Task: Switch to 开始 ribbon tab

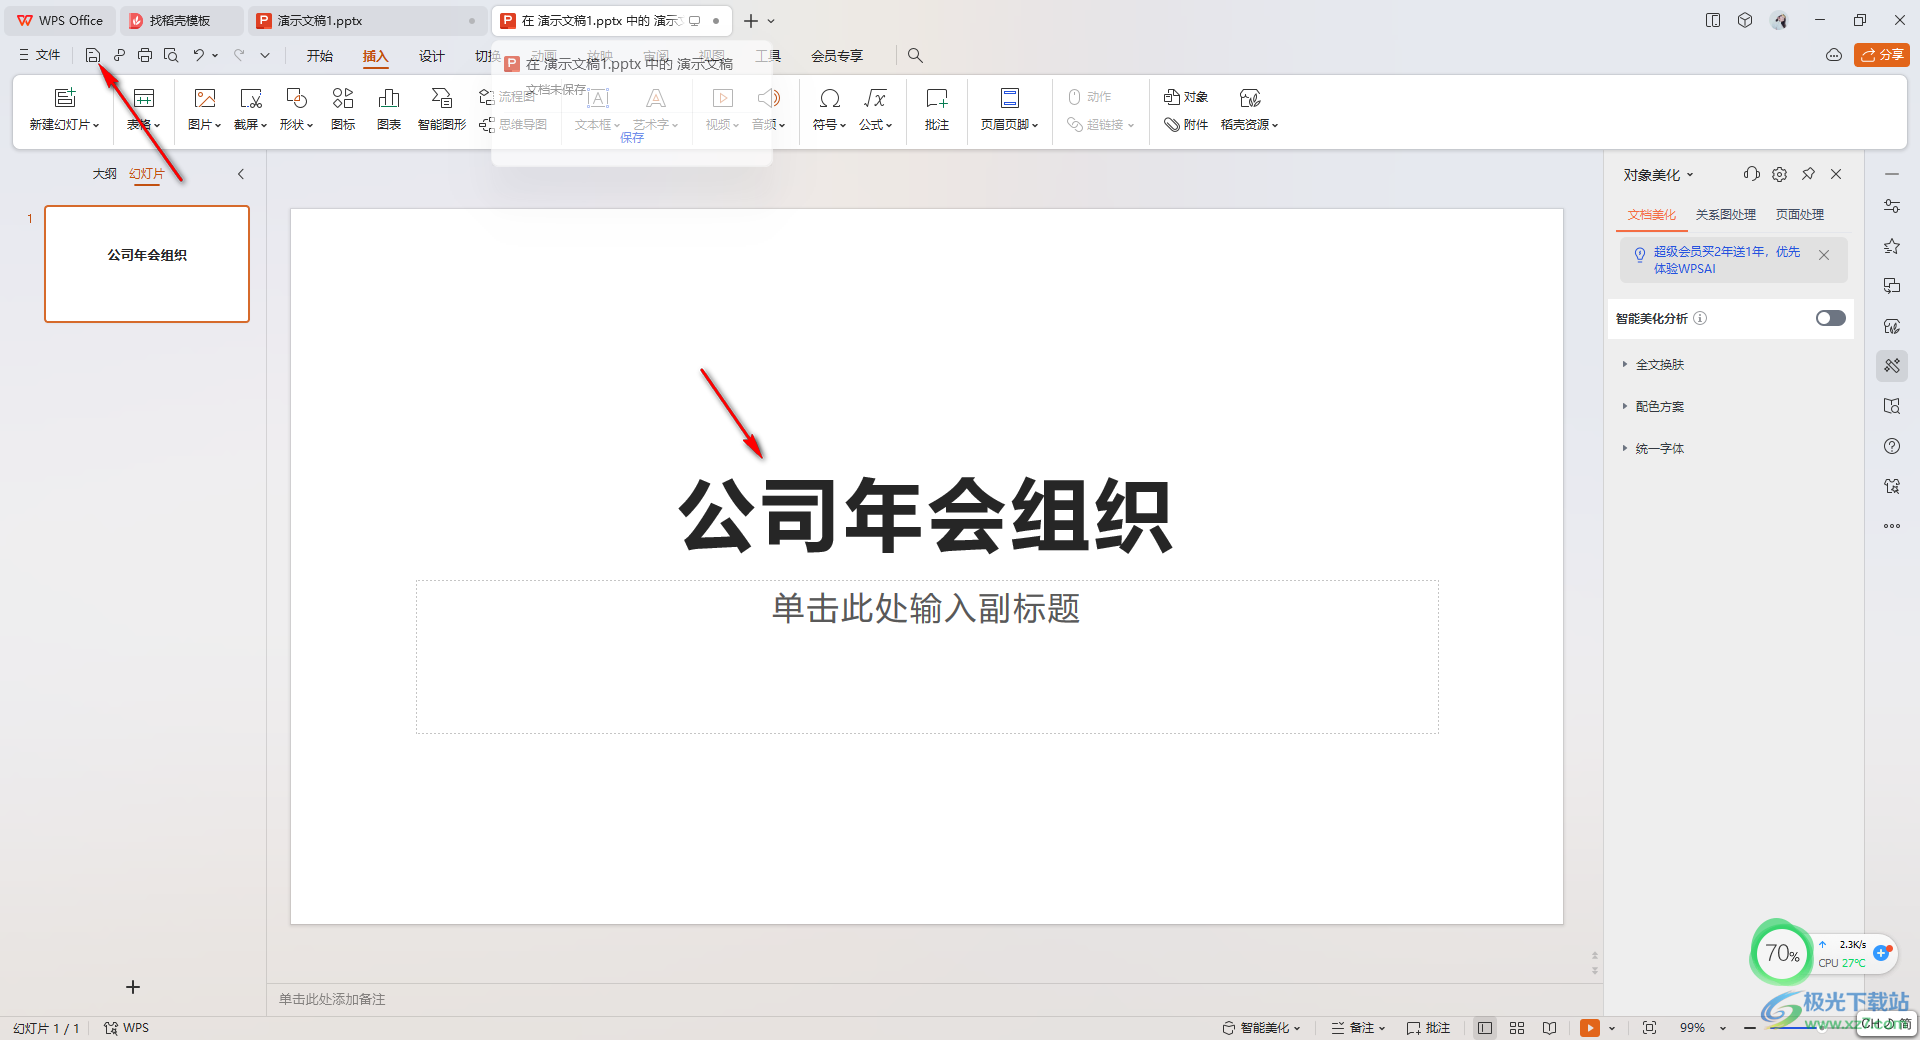Action: [320, 56]
